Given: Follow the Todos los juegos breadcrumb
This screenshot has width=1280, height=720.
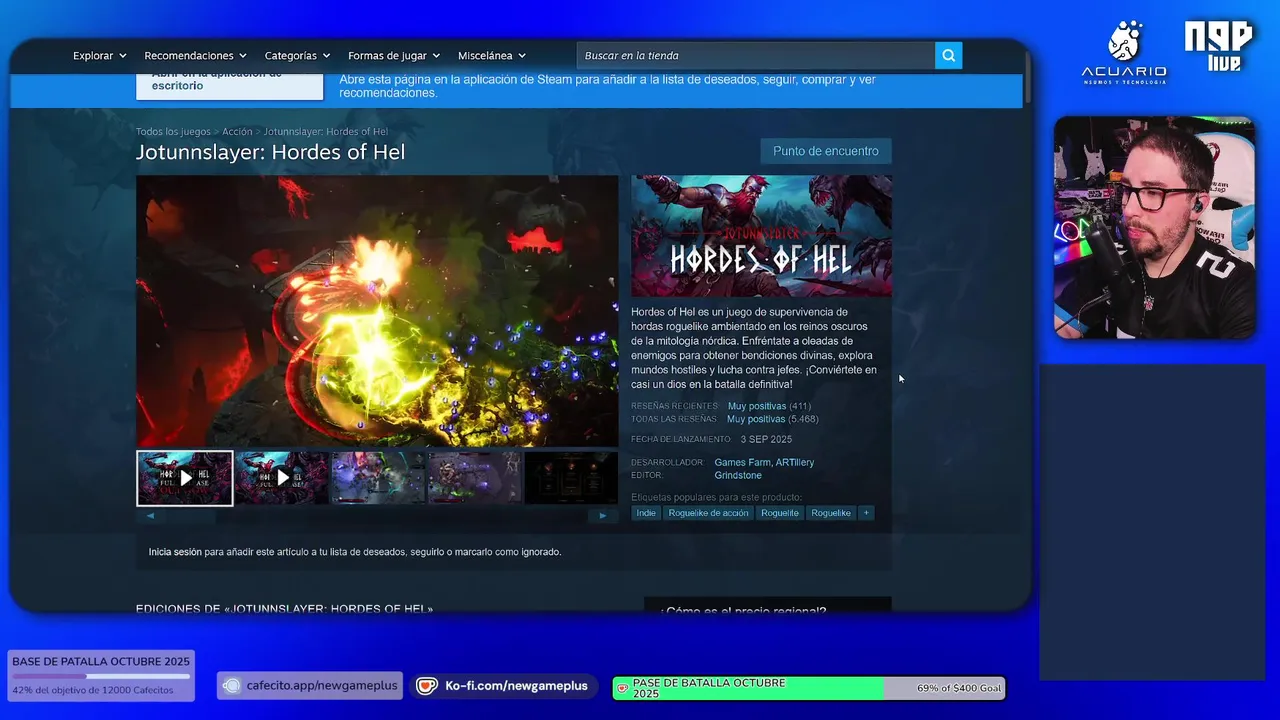Looking at the screenshot, I should pyautogui.click(x=173, y=132).
